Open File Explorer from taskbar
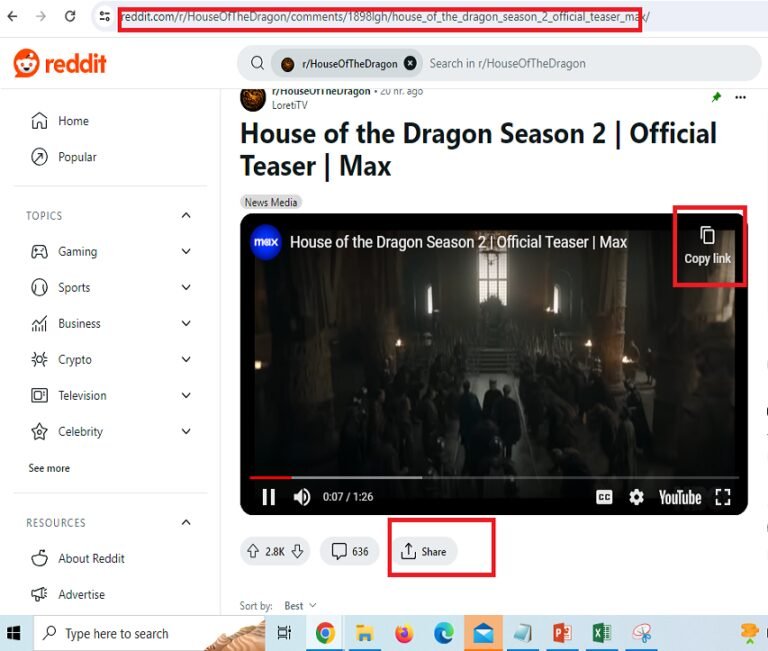This screenshot has width=768, height=651. pos(364,633)
